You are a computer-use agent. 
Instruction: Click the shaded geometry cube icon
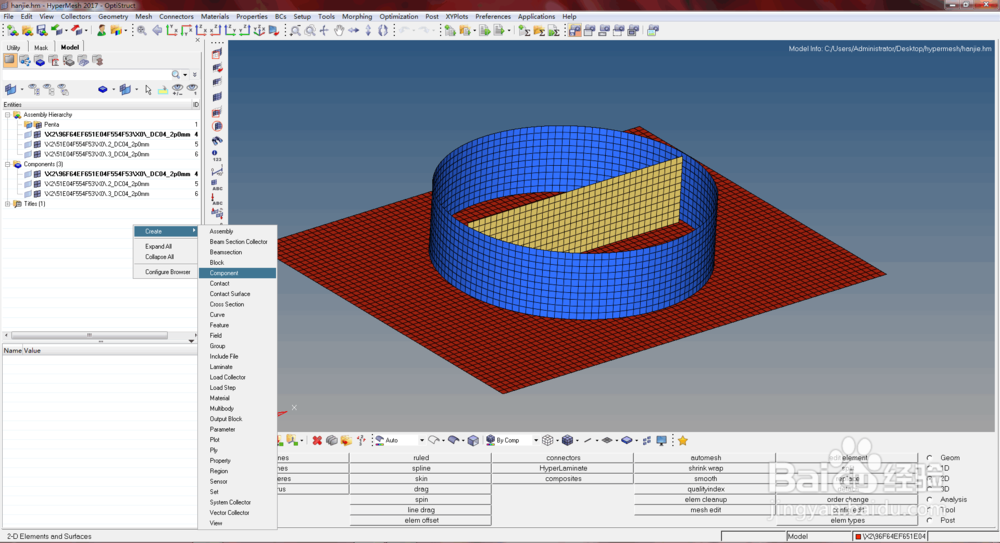pyautogui.click(x=473, y=440)
